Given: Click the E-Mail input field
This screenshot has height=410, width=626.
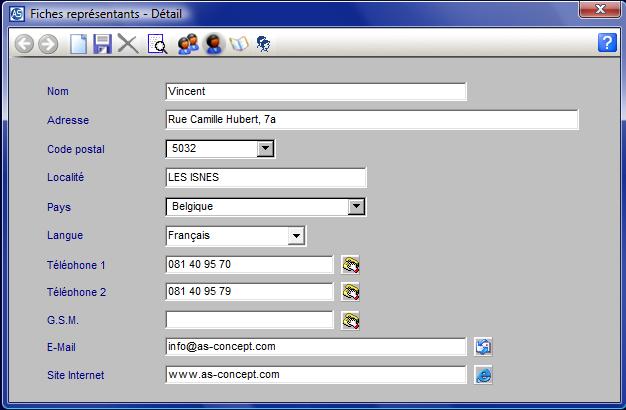Looking at the screenshot, I should coord(316,347).
